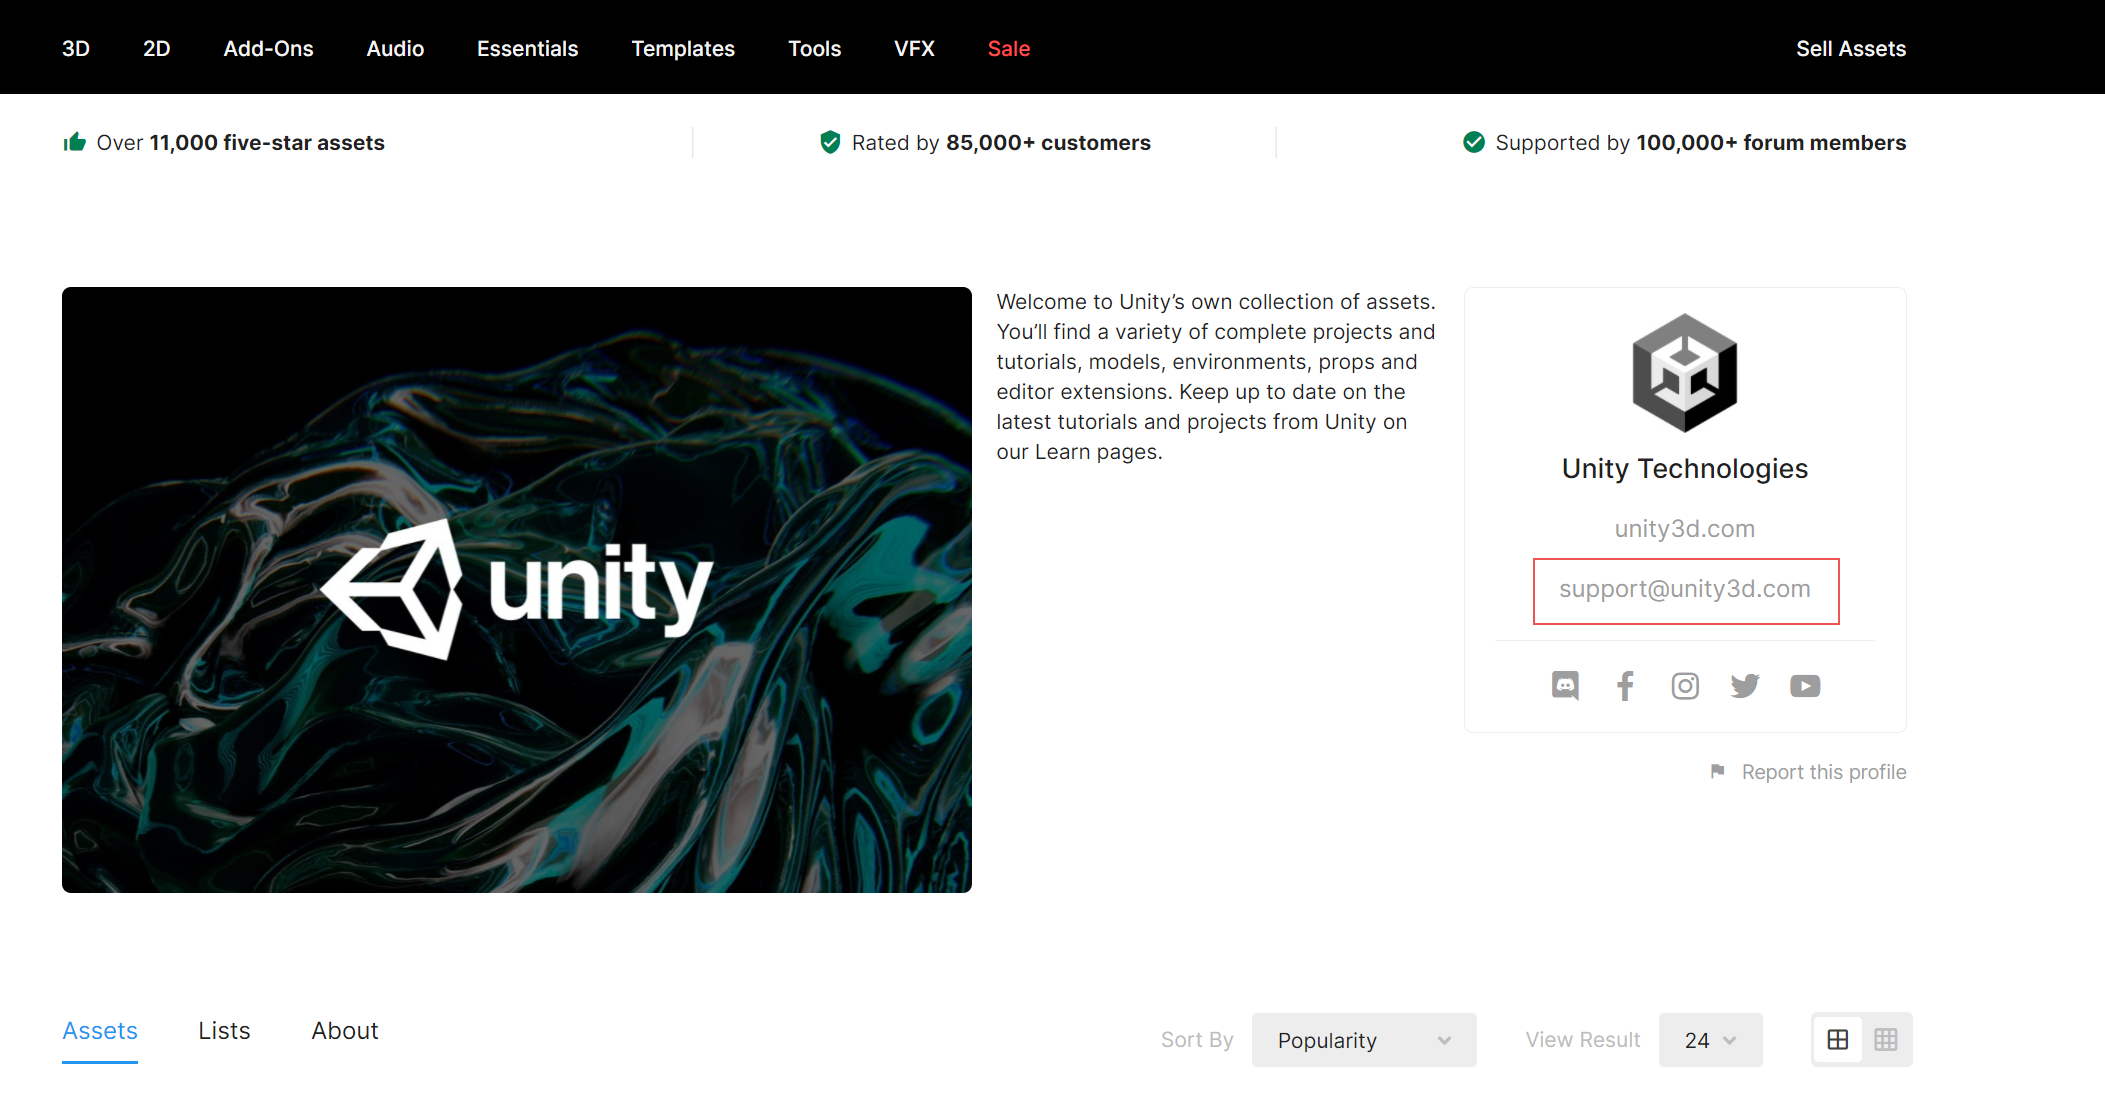
Task: Open the Templates menu
Action: click(683, 48)
